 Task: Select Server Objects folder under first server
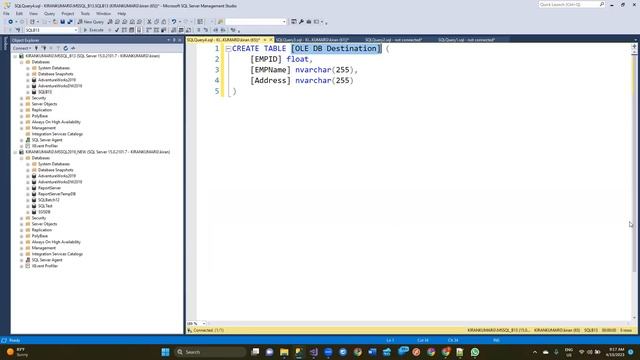(x=44, y=104)
